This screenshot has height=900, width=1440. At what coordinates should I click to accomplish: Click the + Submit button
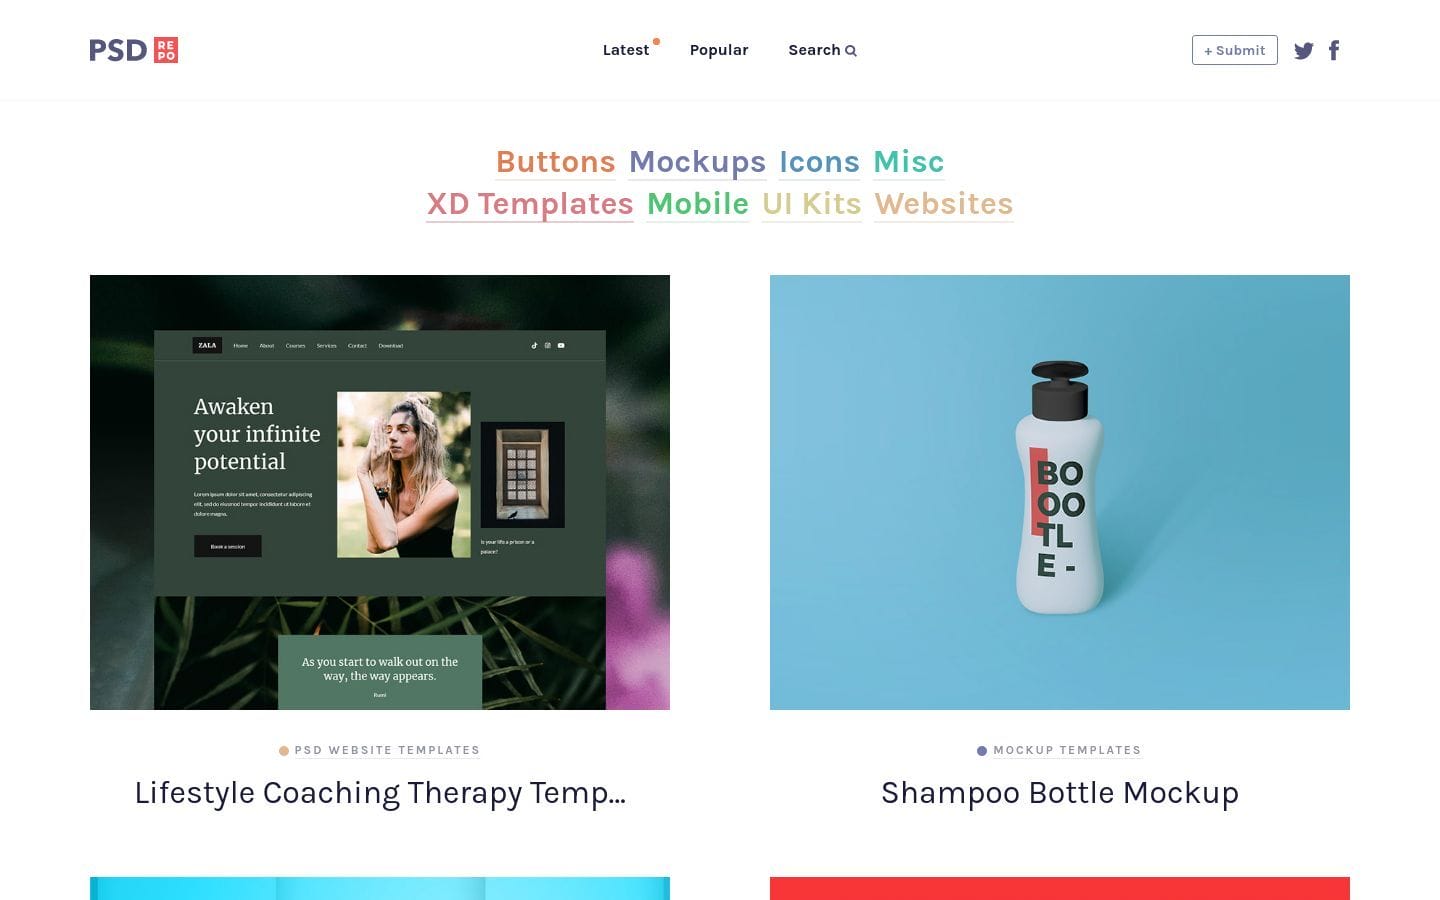click(x=1235, y=50)
